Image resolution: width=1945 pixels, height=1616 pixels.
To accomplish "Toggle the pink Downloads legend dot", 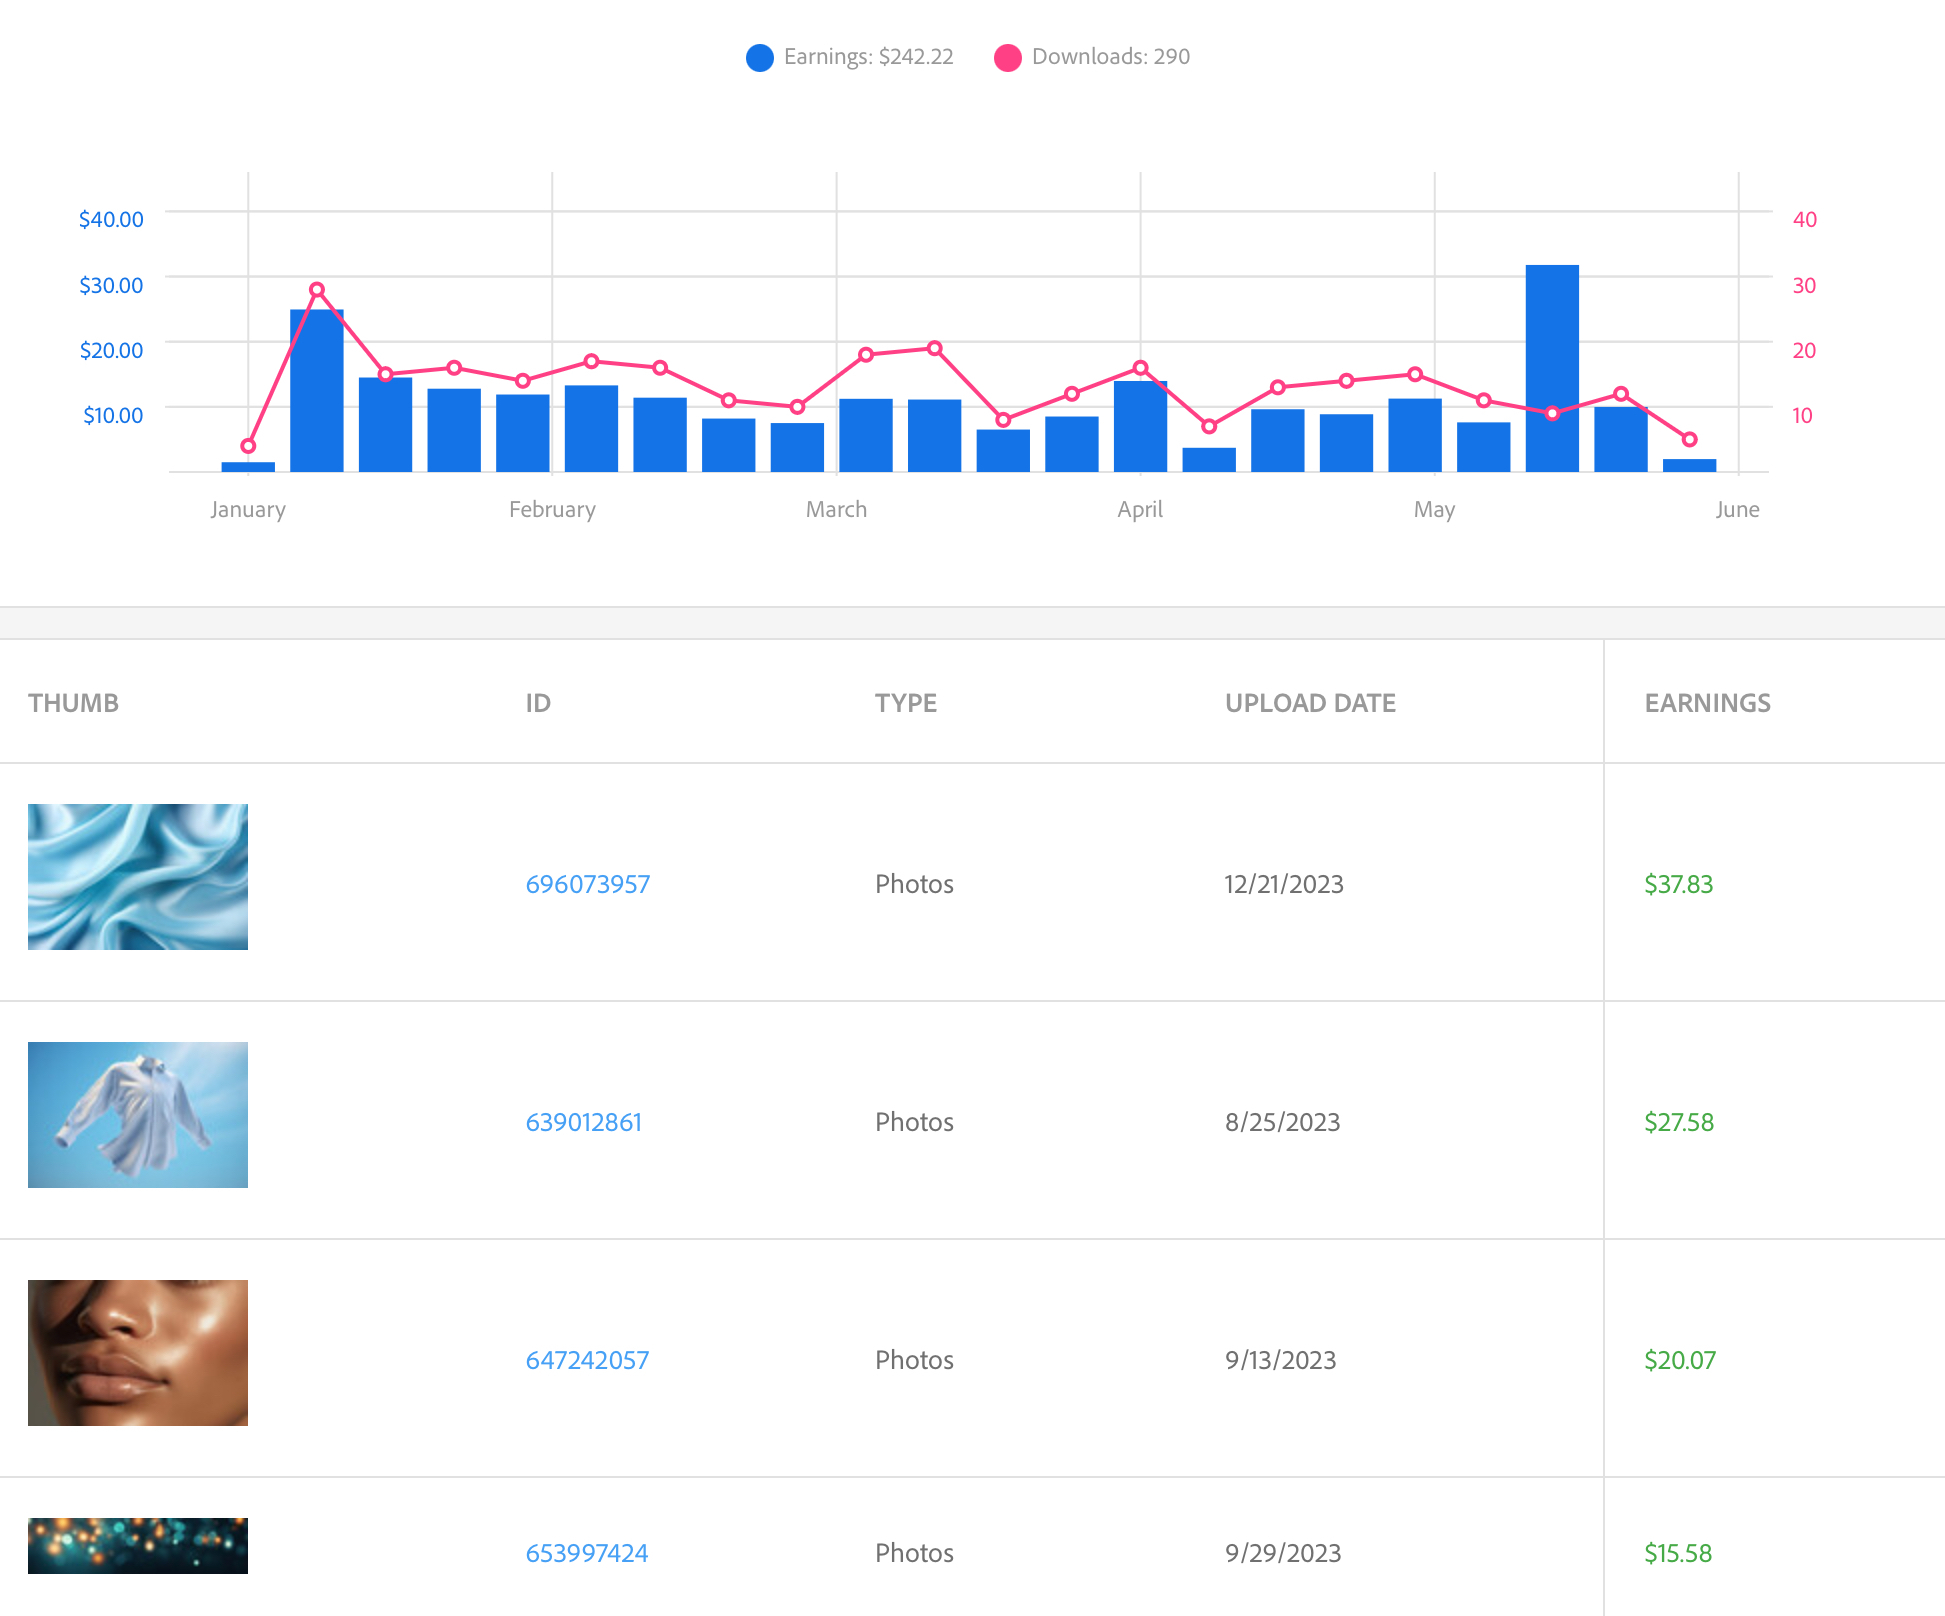I will point(1007,58).
